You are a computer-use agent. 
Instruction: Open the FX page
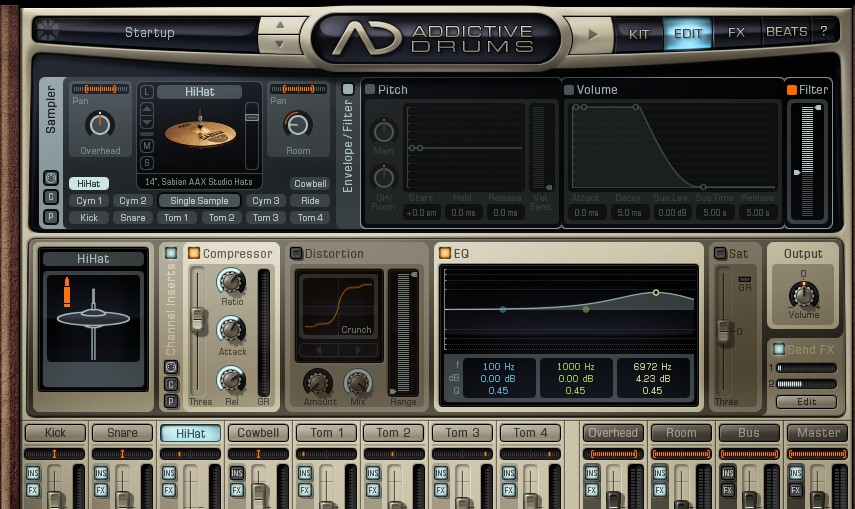click(x=736, y=33)
